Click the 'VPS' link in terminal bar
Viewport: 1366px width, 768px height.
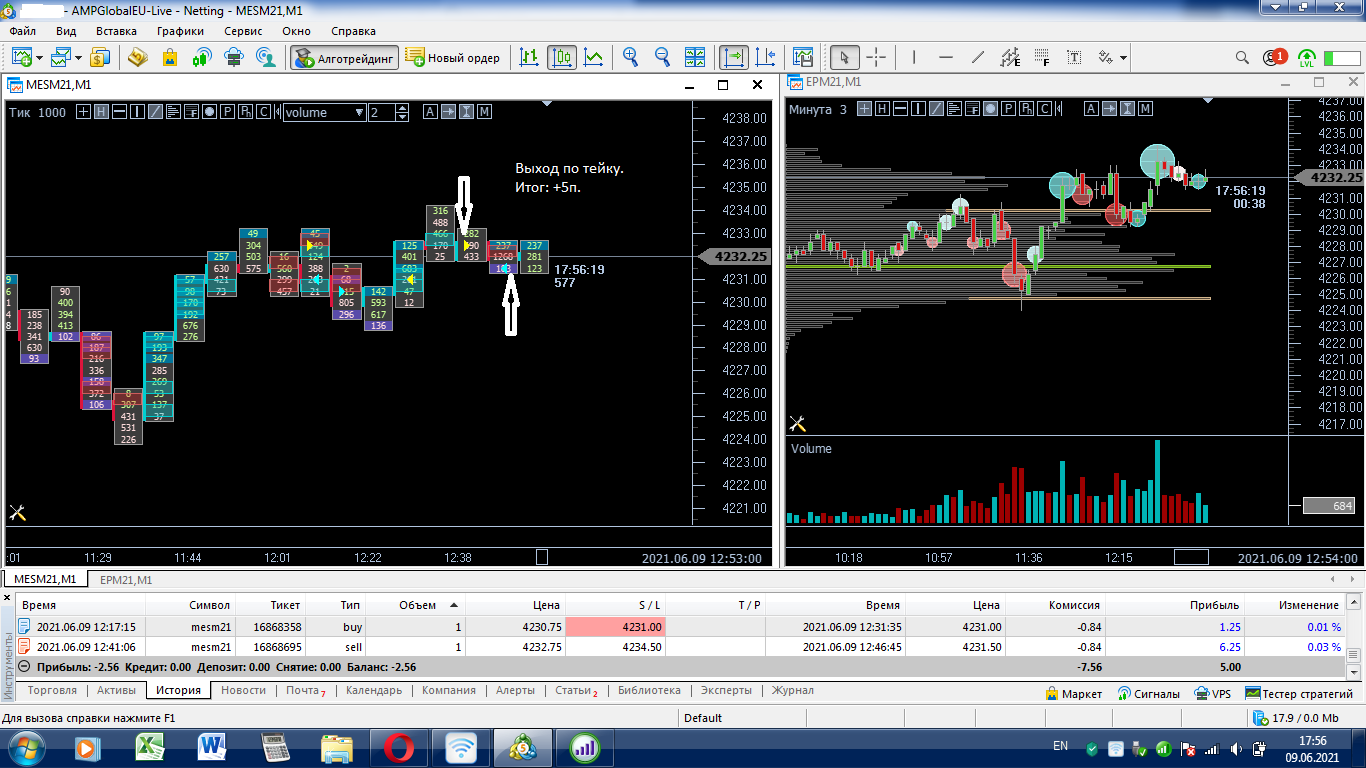[1213, 693]
